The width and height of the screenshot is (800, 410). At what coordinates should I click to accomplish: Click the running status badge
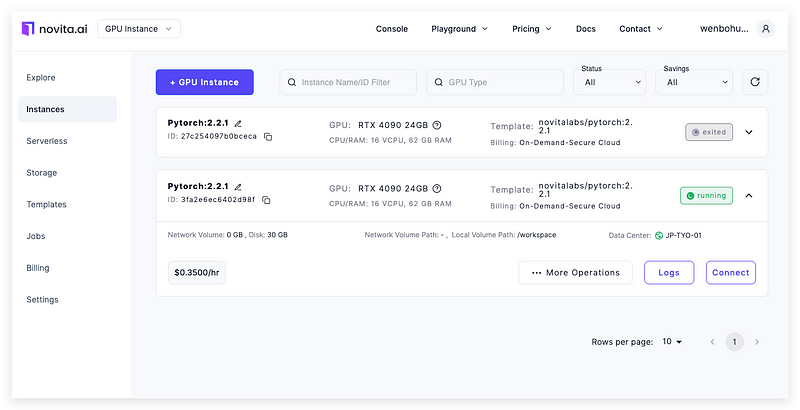pos(706,195)
